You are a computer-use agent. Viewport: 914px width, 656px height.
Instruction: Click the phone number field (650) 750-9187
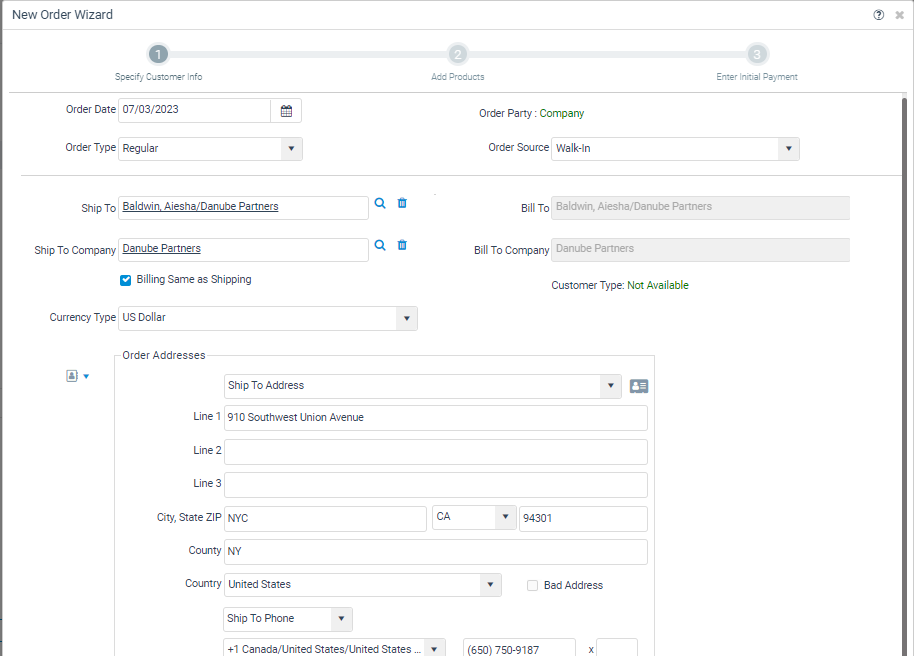pos(519,648)
